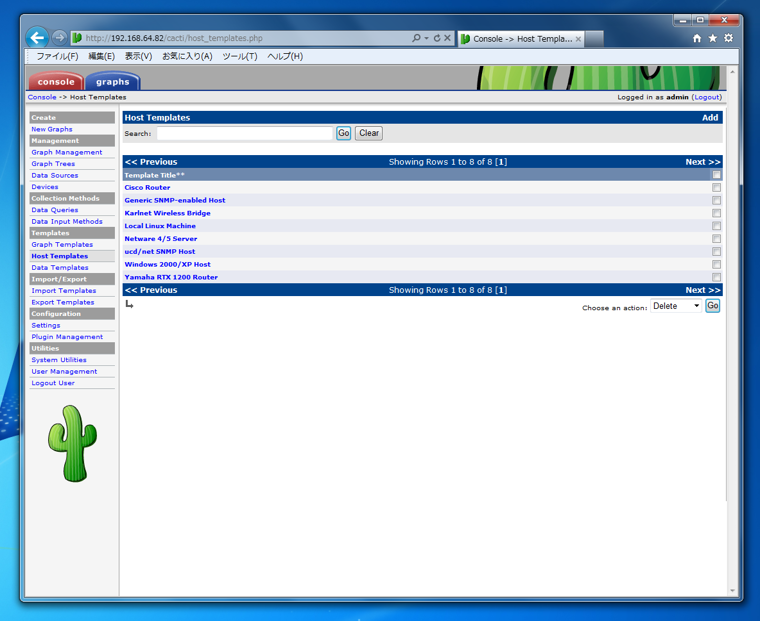Open User Management in sidebar
The height and width of the screenshot is (621, 760).
tap(64, 371)
